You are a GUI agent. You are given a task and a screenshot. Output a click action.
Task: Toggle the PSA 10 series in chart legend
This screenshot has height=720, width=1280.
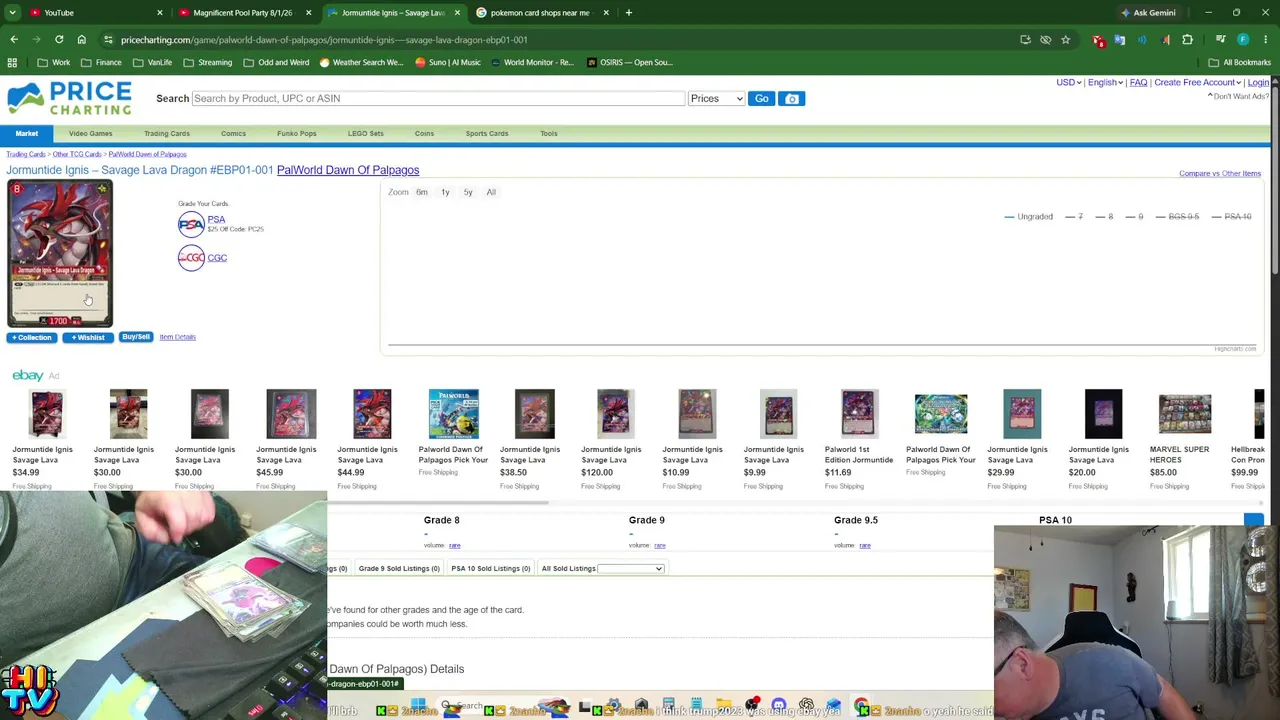pos(1231,217)
